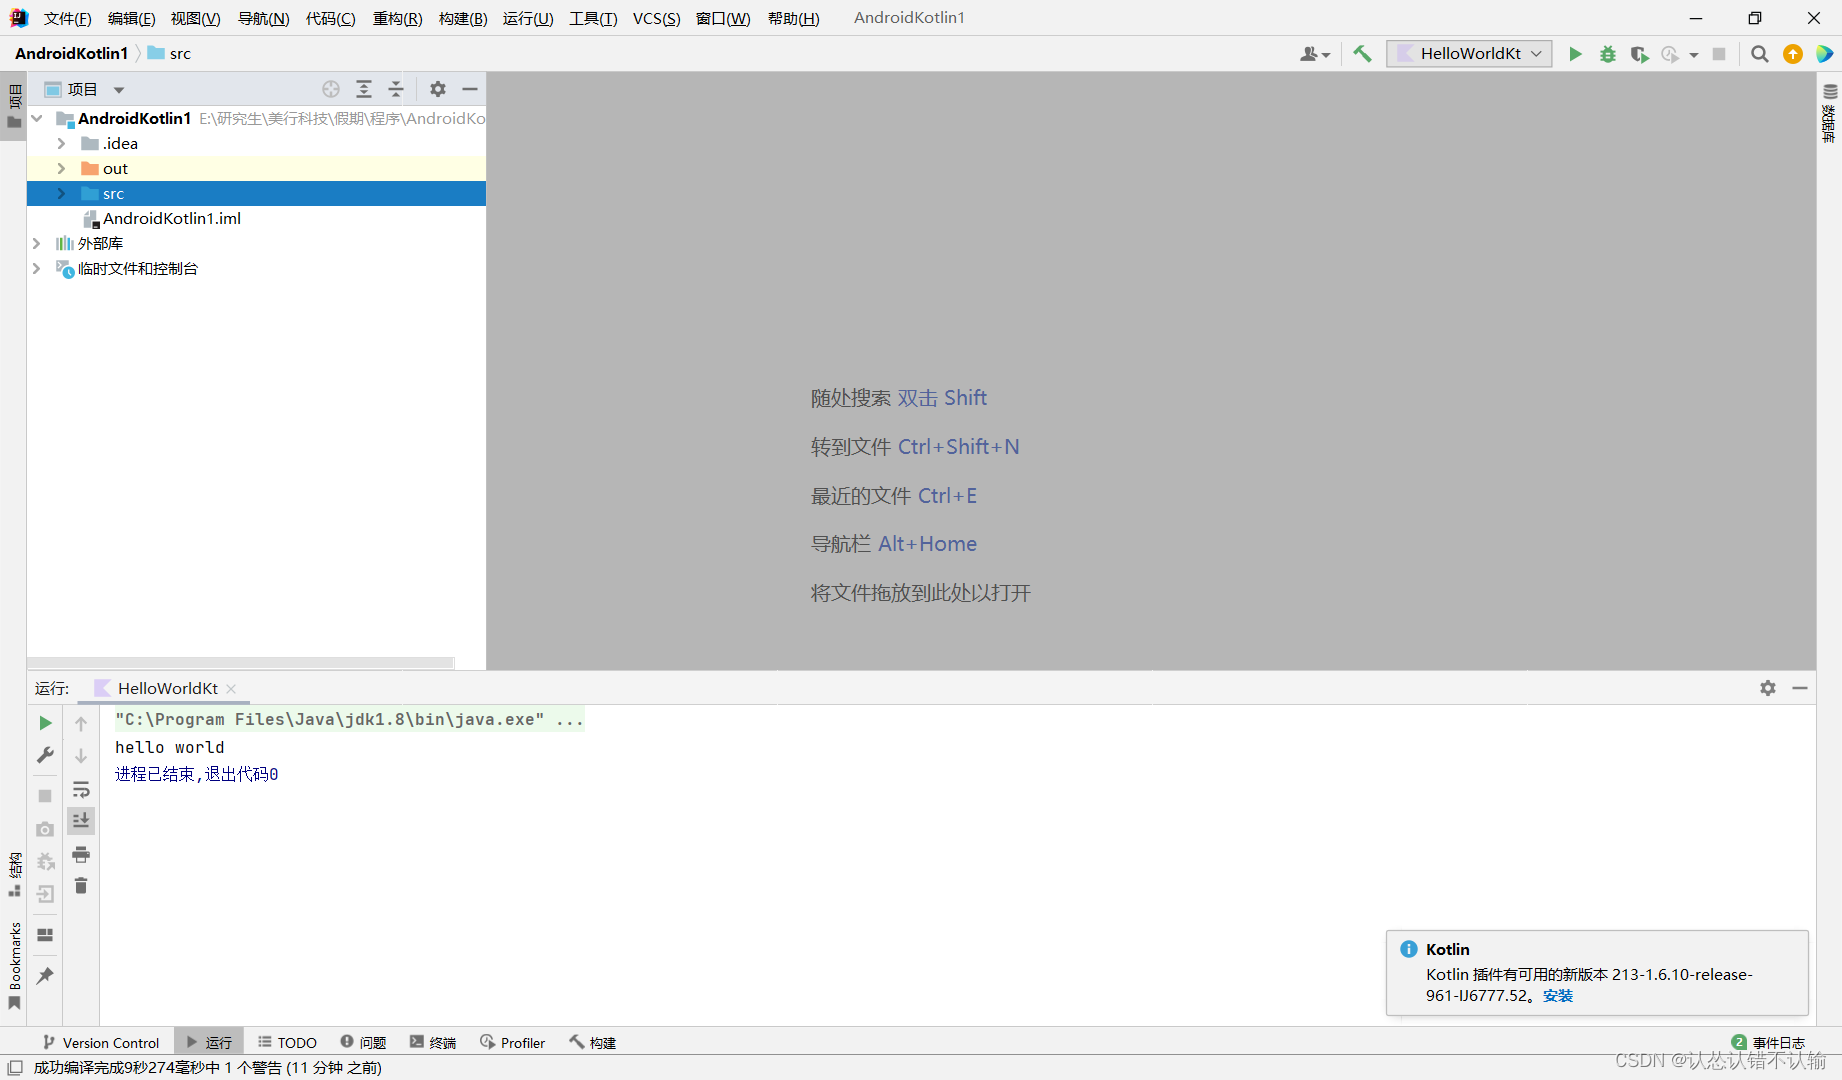Toggle the 结构 structure side panel
1842x1080 pixels.
pyautogui.click(x=14, y=874)
